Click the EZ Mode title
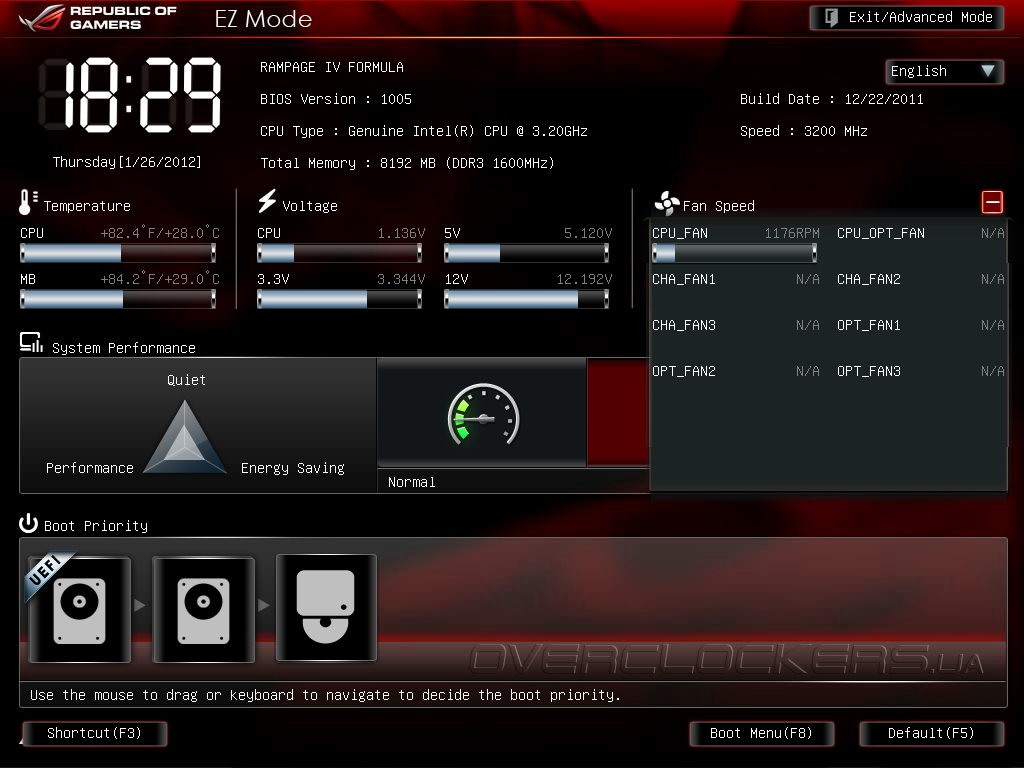The height and width of the screenshot is (768, 1024). pyautogui.click(x=263, y=19)
